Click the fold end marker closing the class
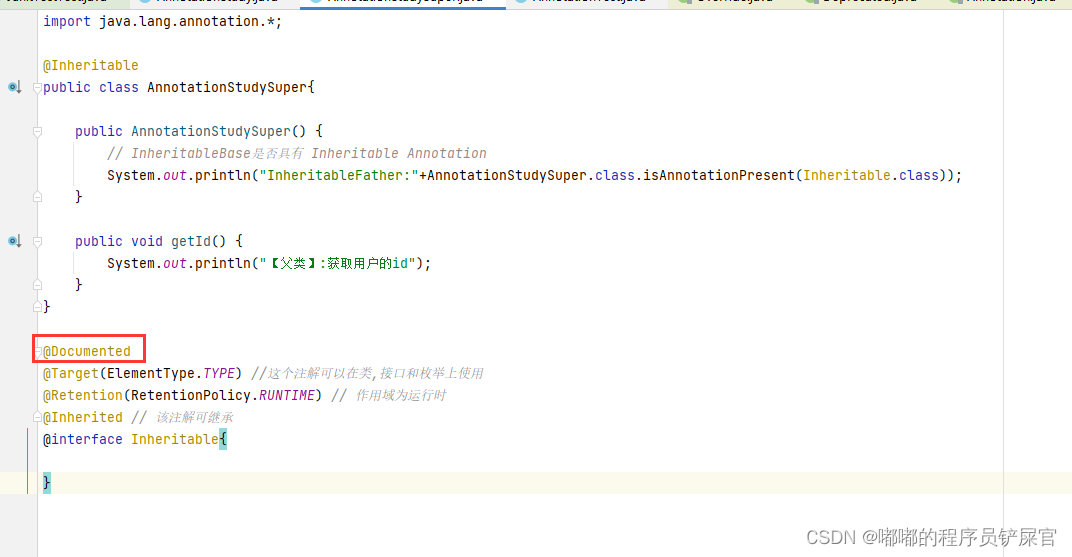1072x557 pixels. coord(38,307)
